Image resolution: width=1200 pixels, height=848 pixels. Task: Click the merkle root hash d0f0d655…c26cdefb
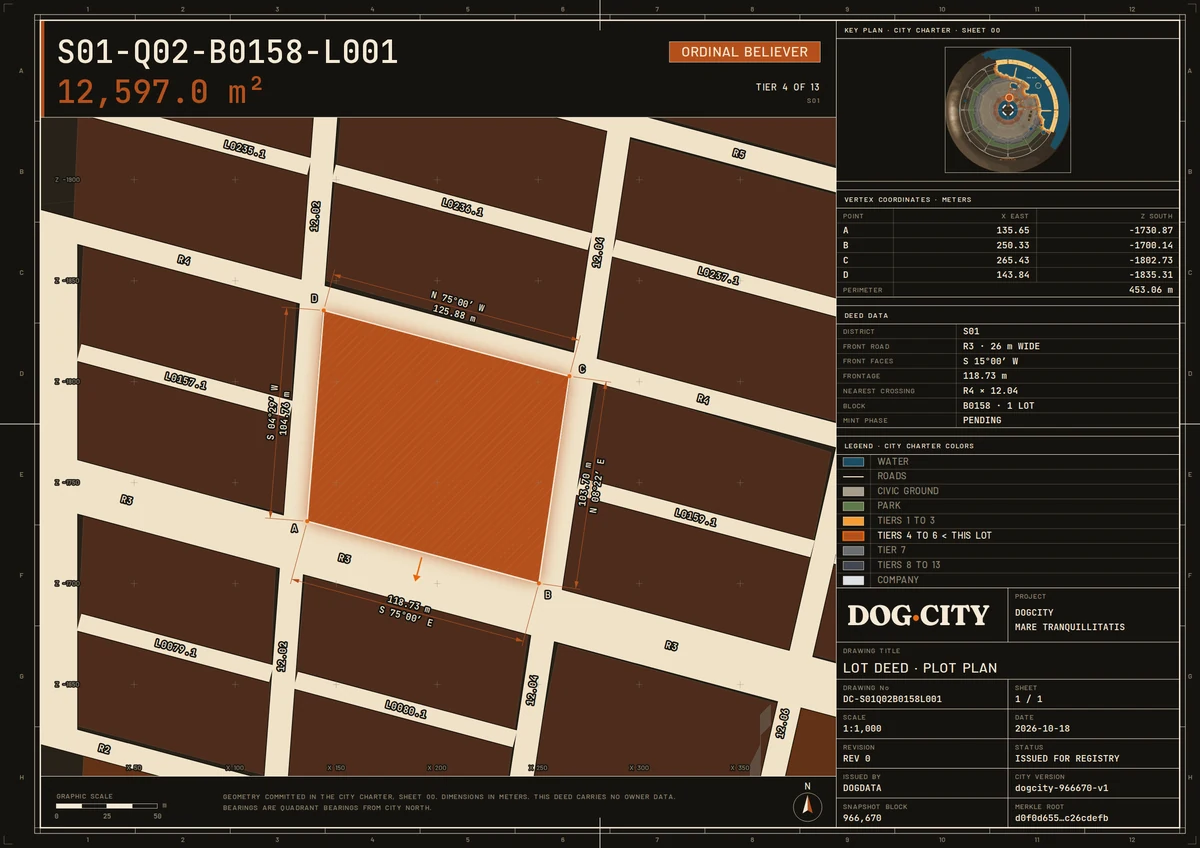pyautogui.click(x=1062, y=818)
